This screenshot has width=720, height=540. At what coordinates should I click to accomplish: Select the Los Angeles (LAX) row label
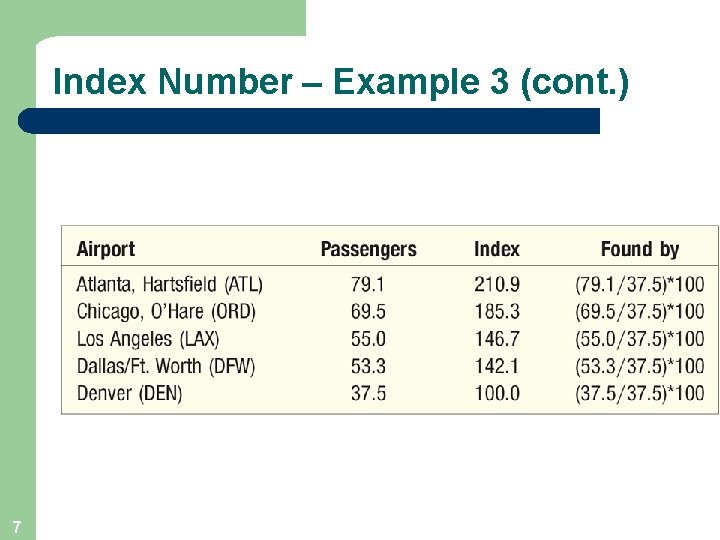coord(148,339)
